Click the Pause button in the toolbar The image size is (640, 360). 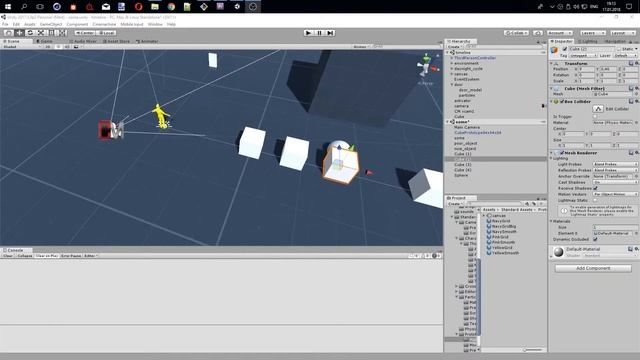tap(320, 33)
